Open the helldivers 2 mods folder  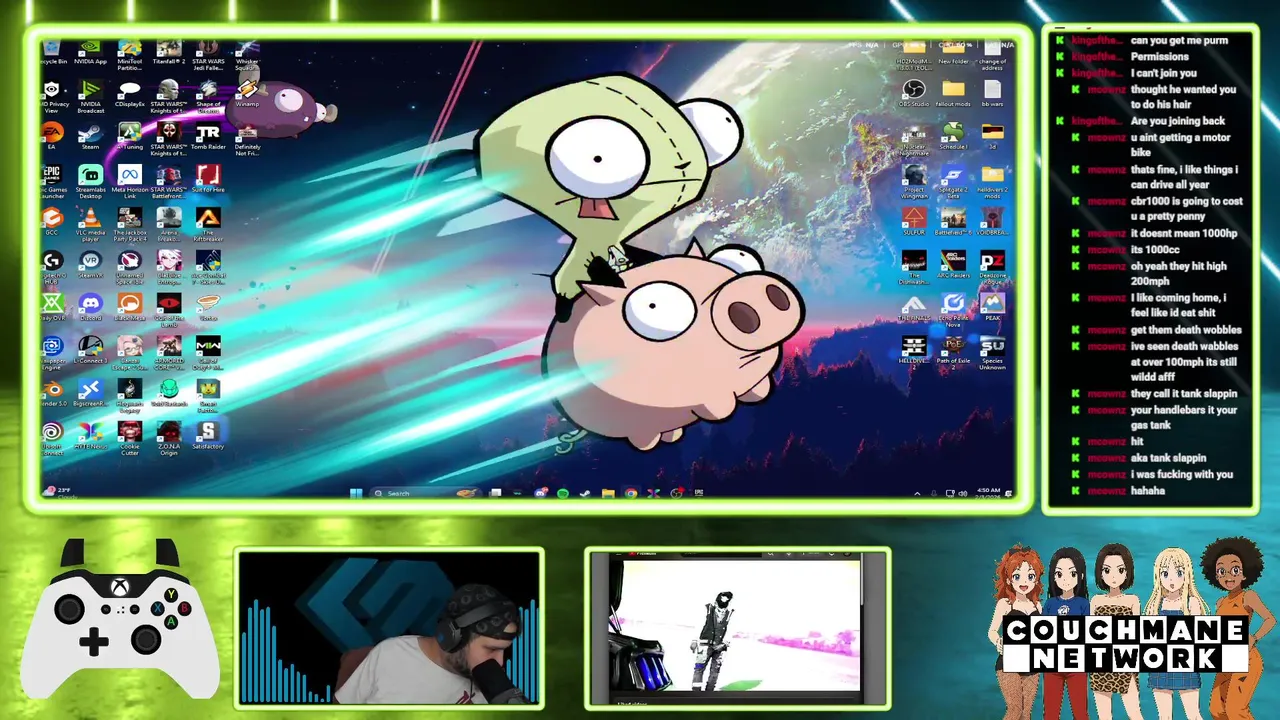[x=992, y=181]
